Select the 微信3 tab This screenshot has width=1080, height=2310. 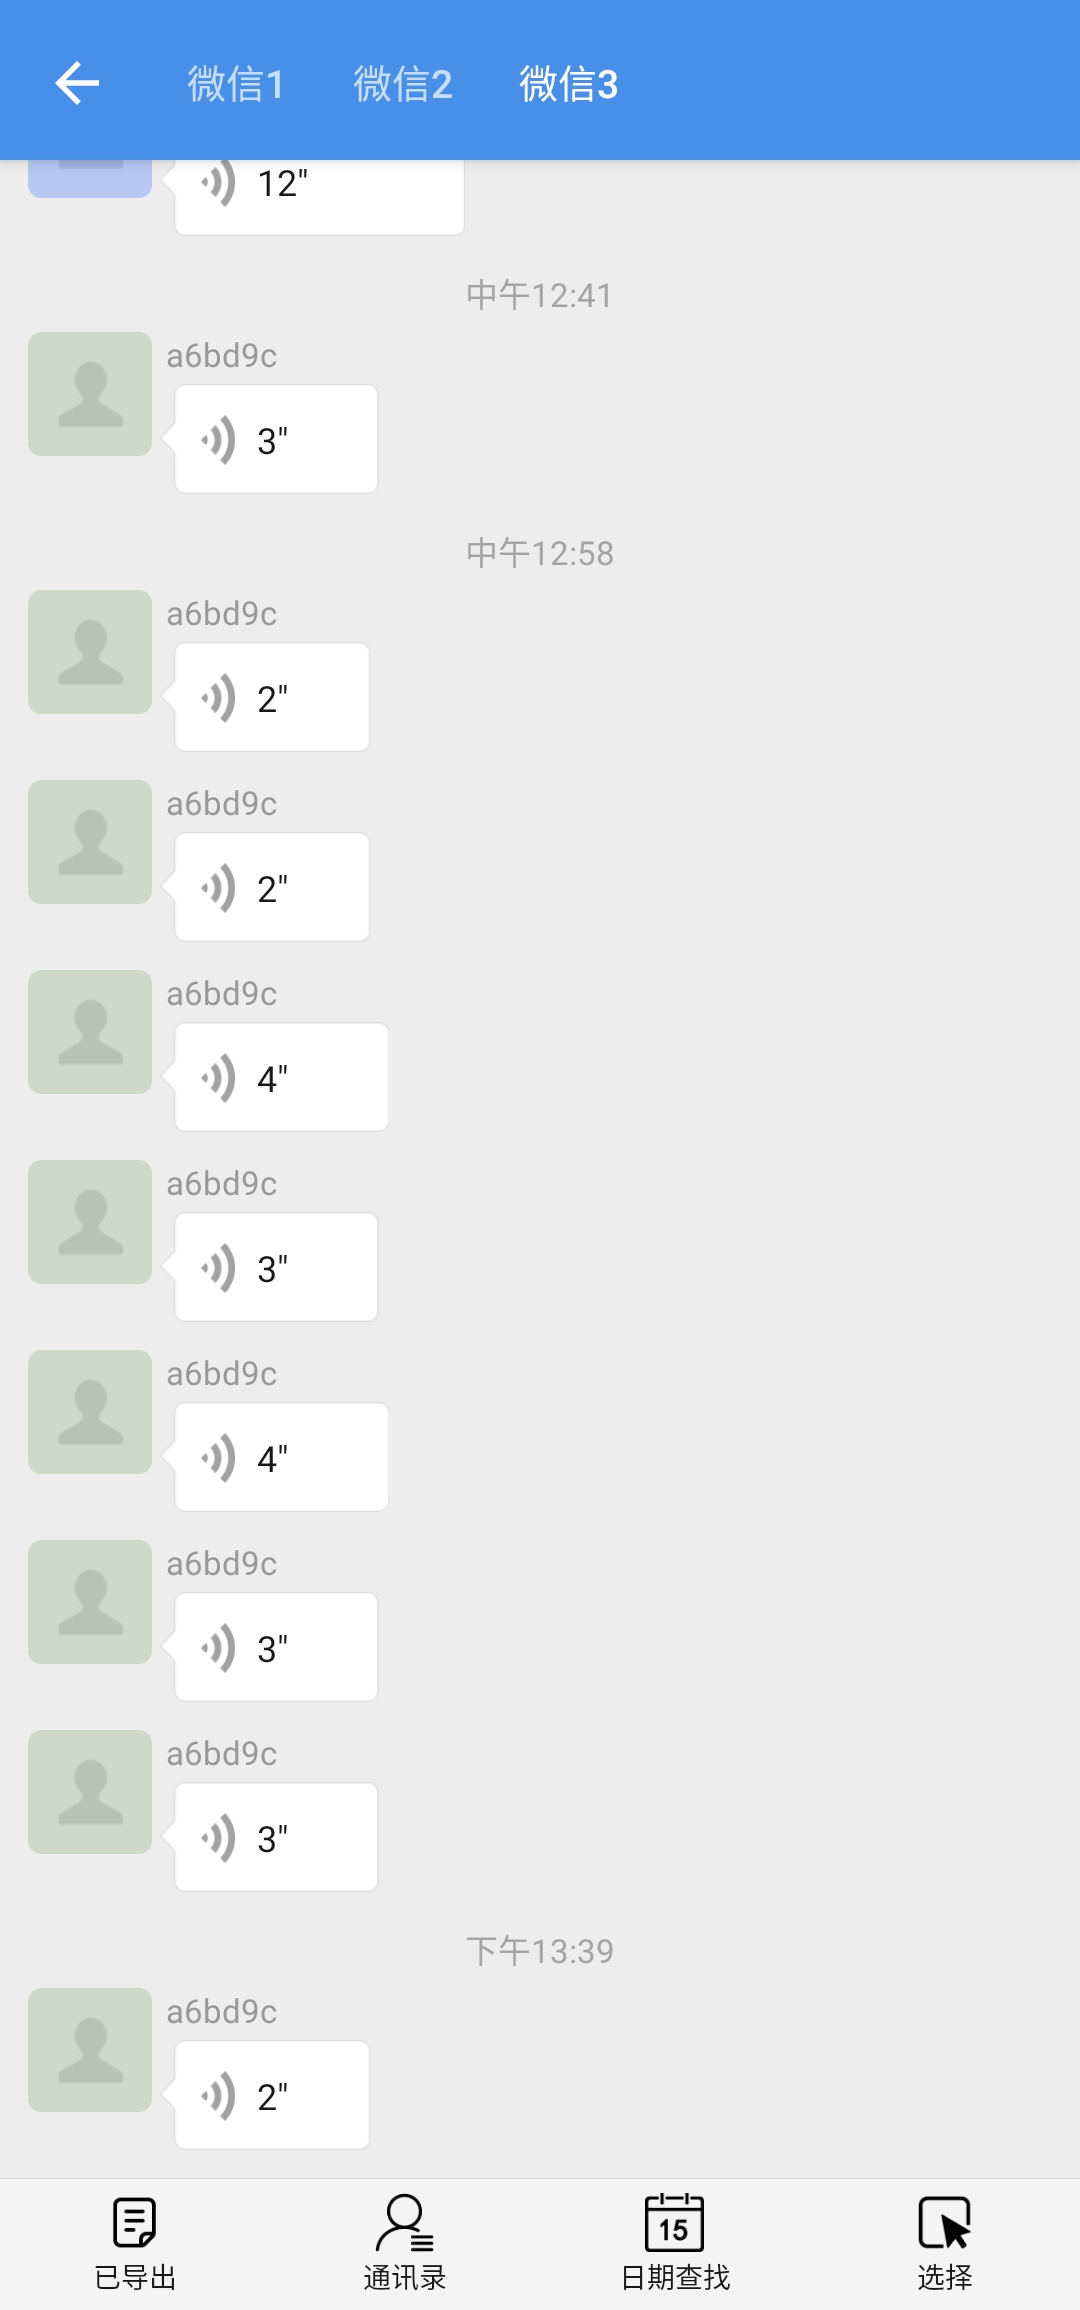point(569,84)
